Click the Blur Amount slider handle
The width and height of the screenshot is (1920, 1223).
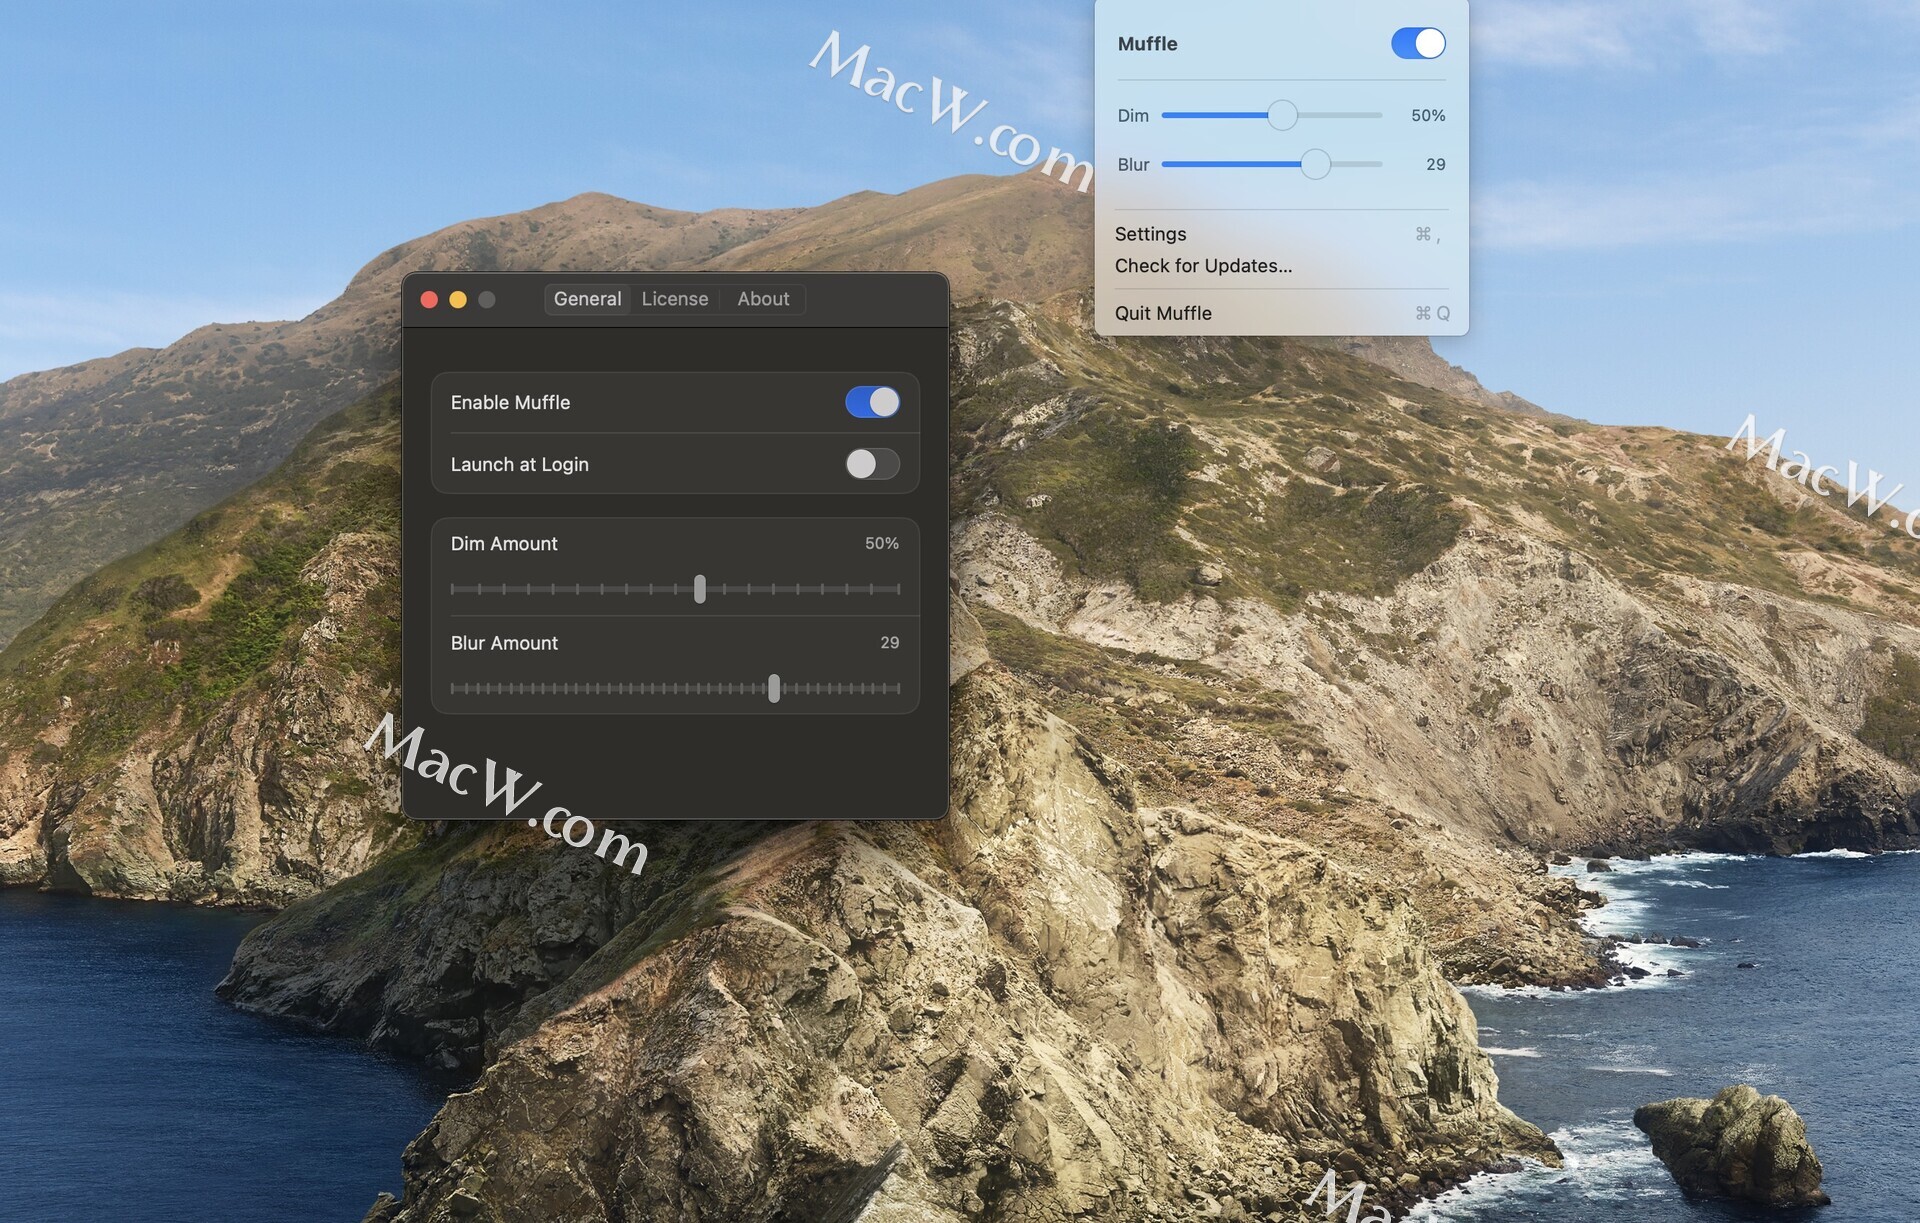point(774,688)
